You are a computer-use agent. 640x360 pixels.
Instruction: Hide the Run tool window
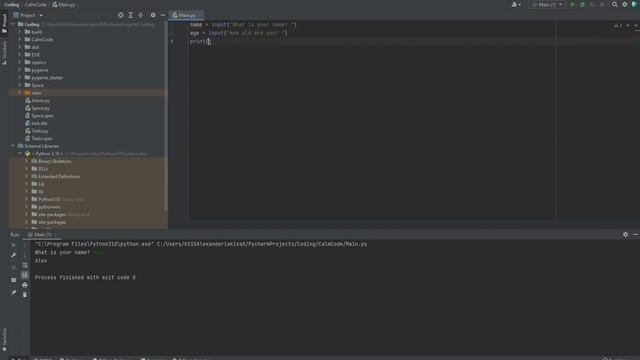[x=636, y=235]
